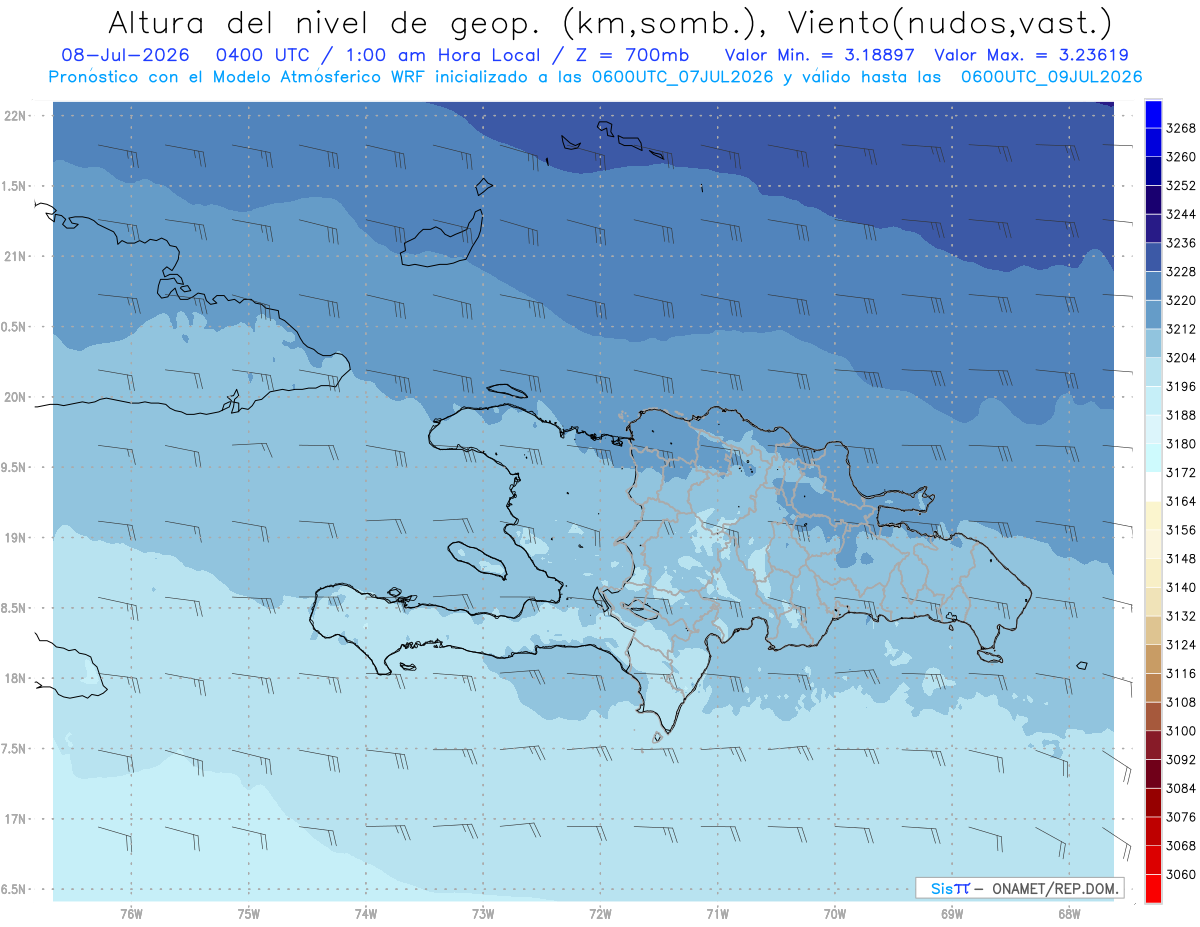Click the 3164 color scale label
This screenshot has height=927, width=1200.
click(x=1181, y=501)
